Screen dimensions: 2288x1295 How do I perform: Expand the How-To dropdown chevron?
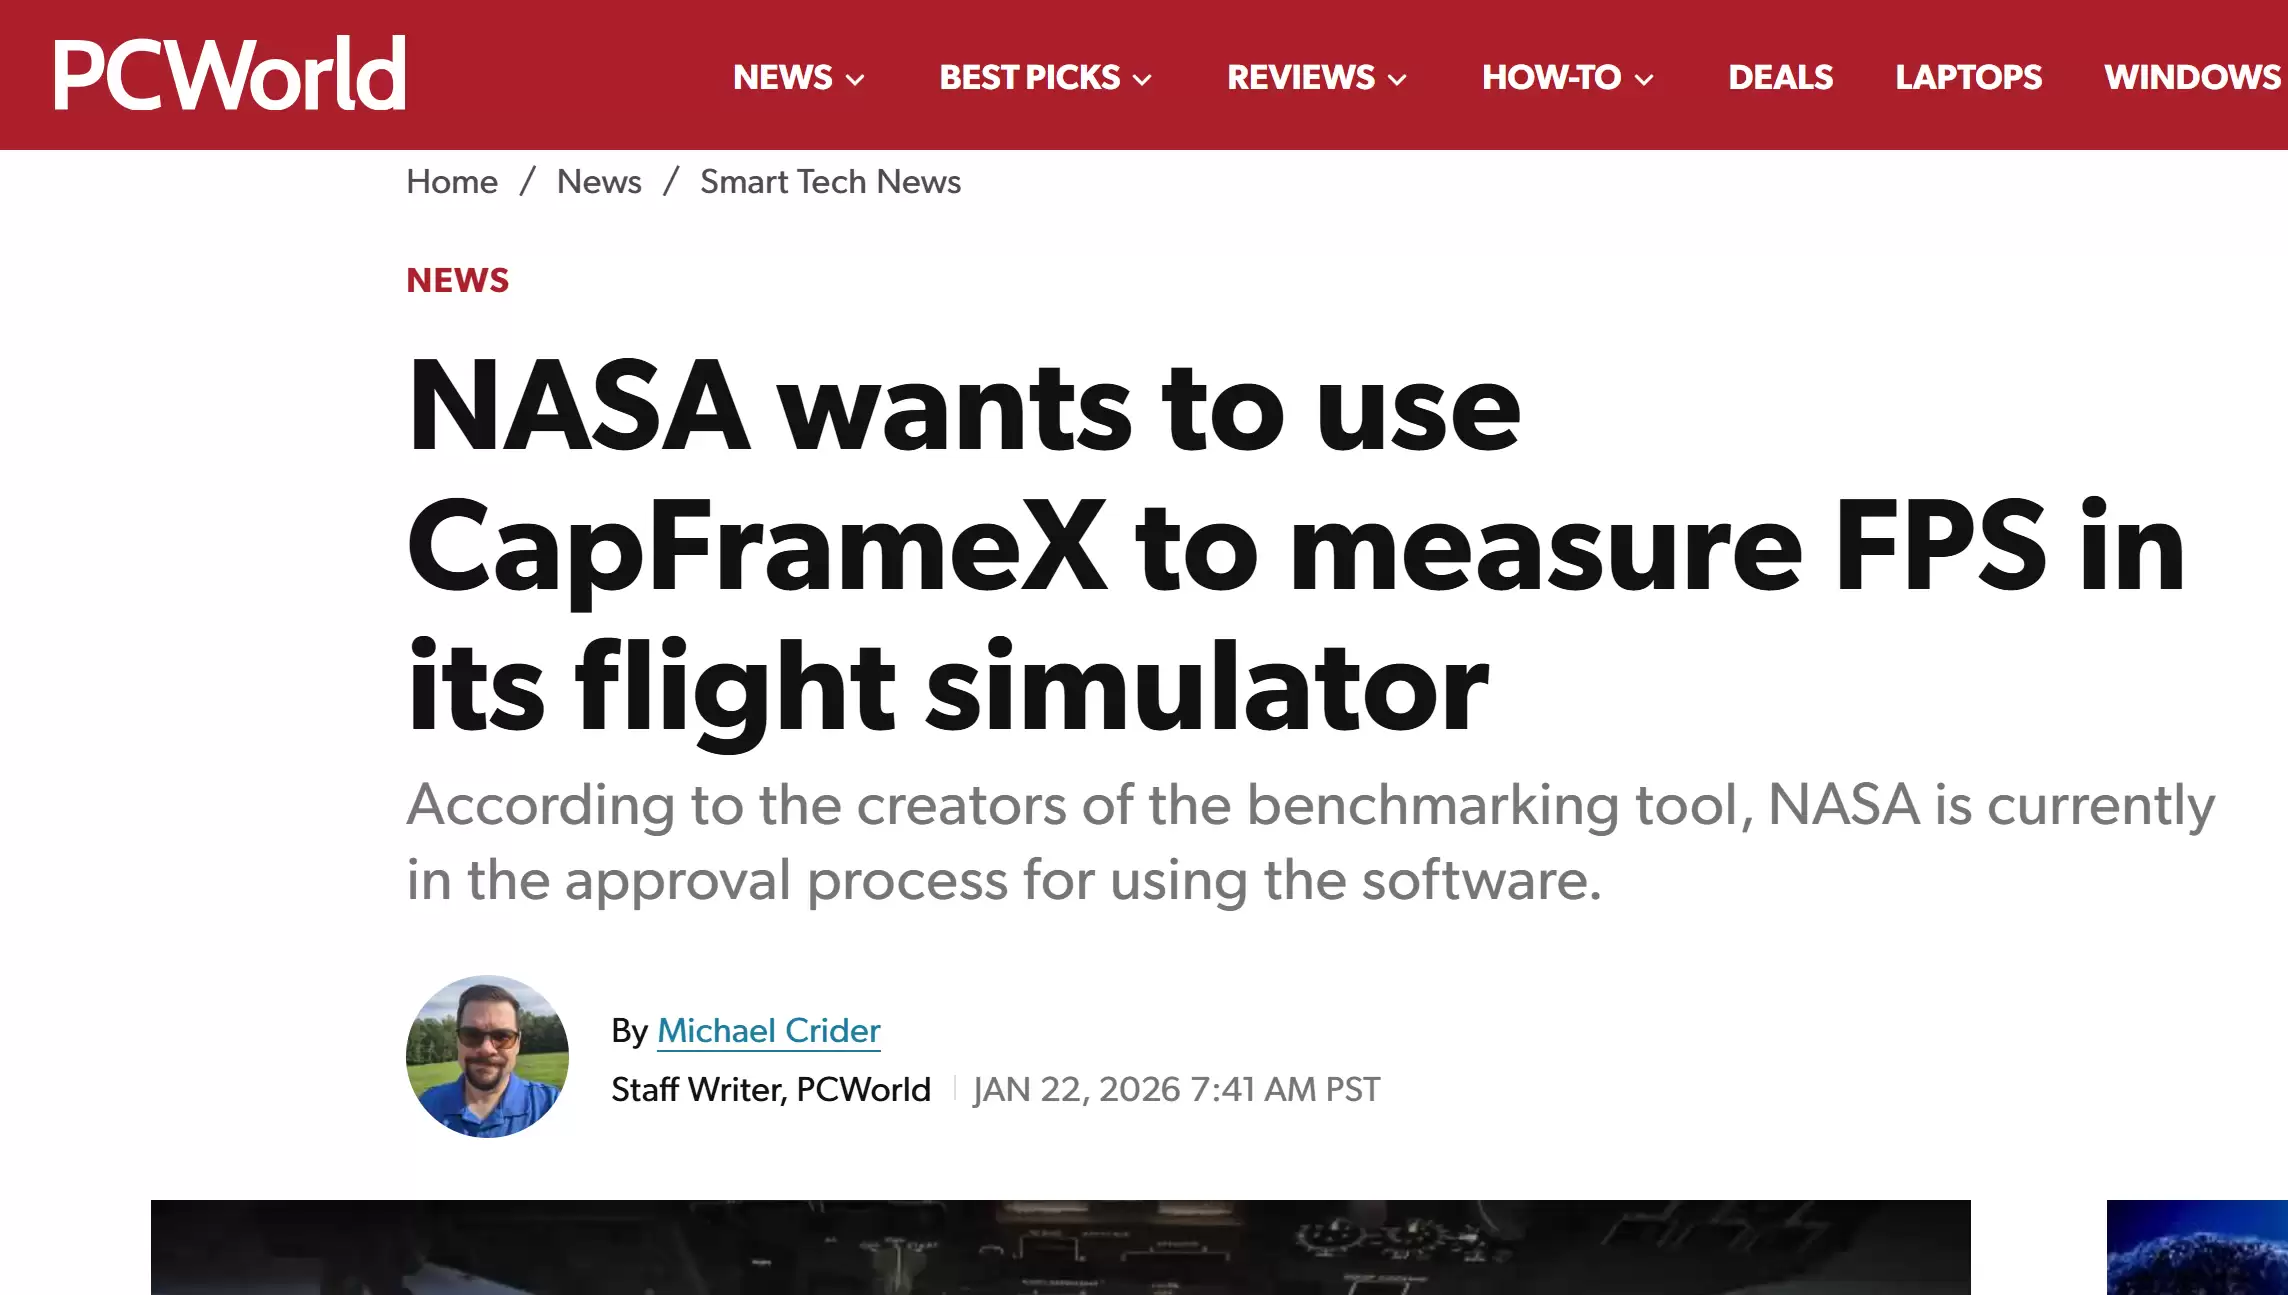[1644, 80]
